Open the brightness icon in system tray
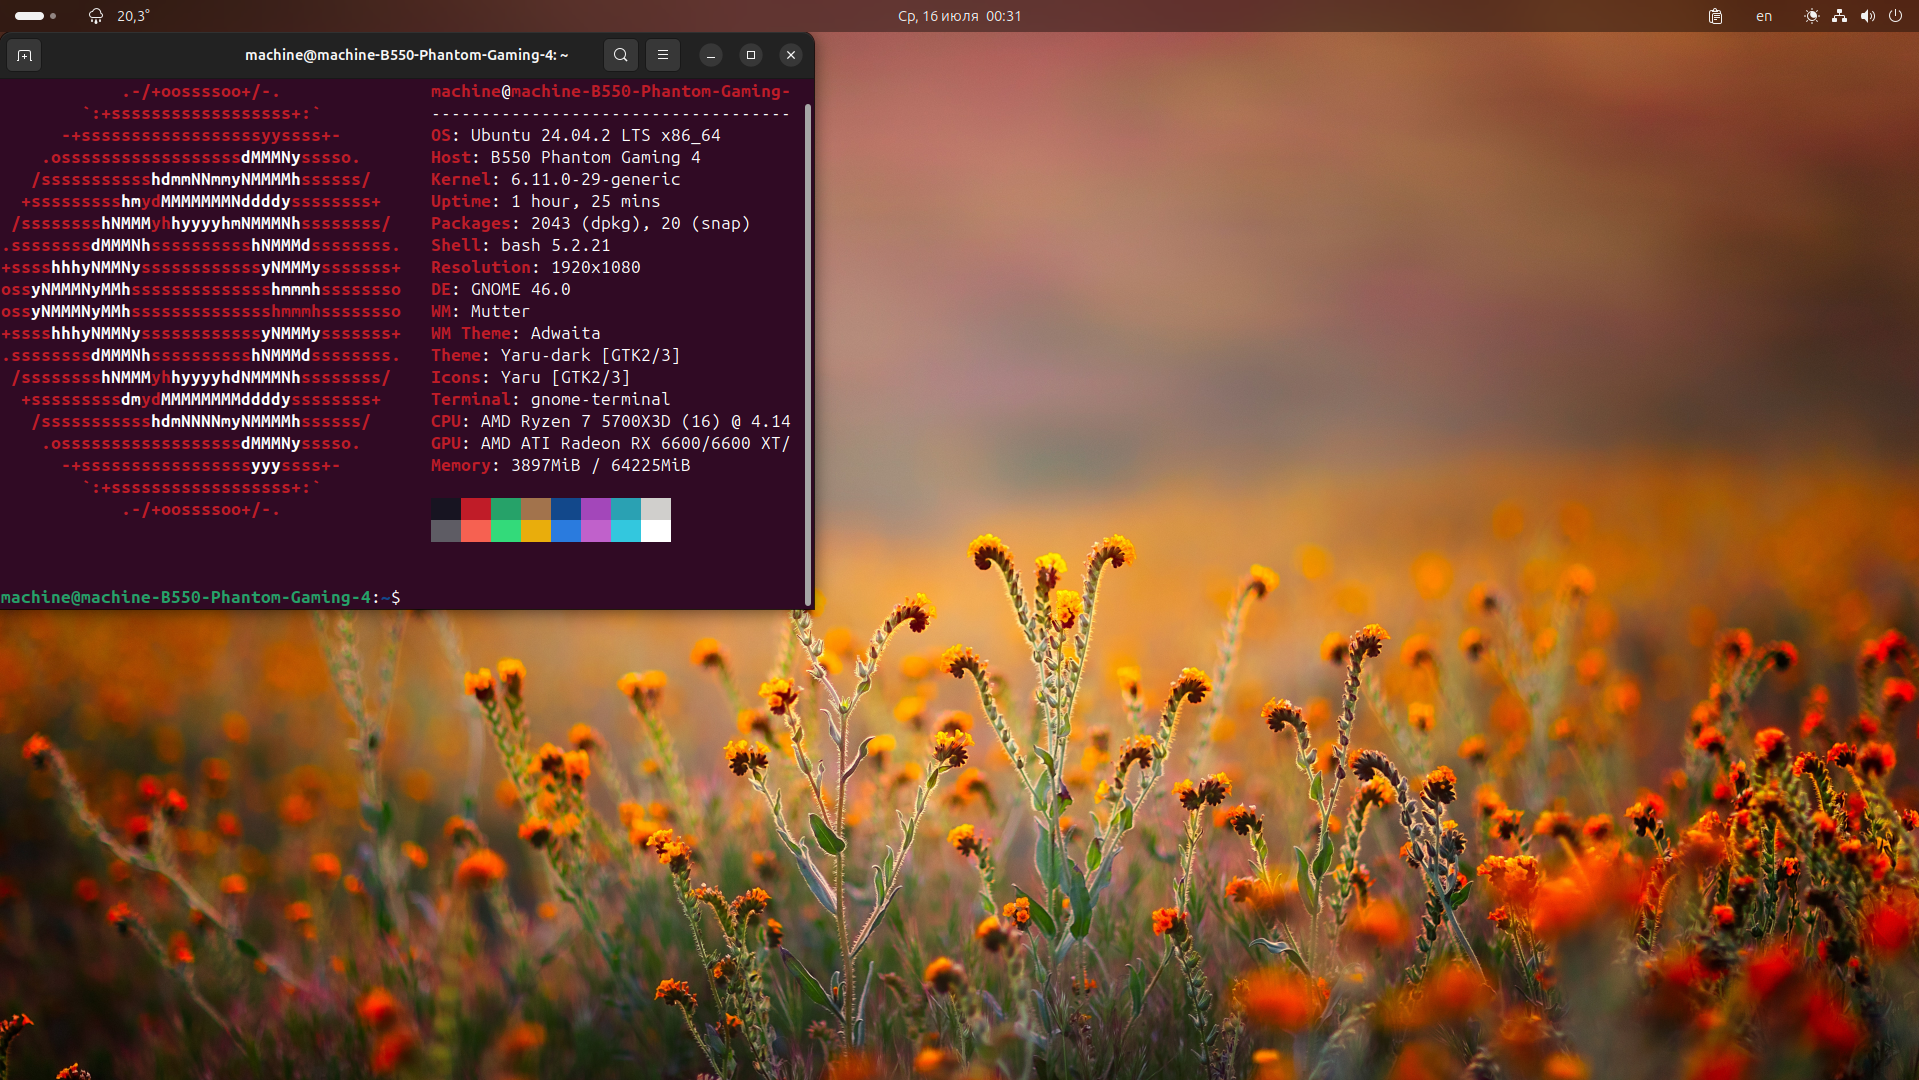Image resolution: width=1919 pixels, height=1080 pixels. [x=1811, y=16]
